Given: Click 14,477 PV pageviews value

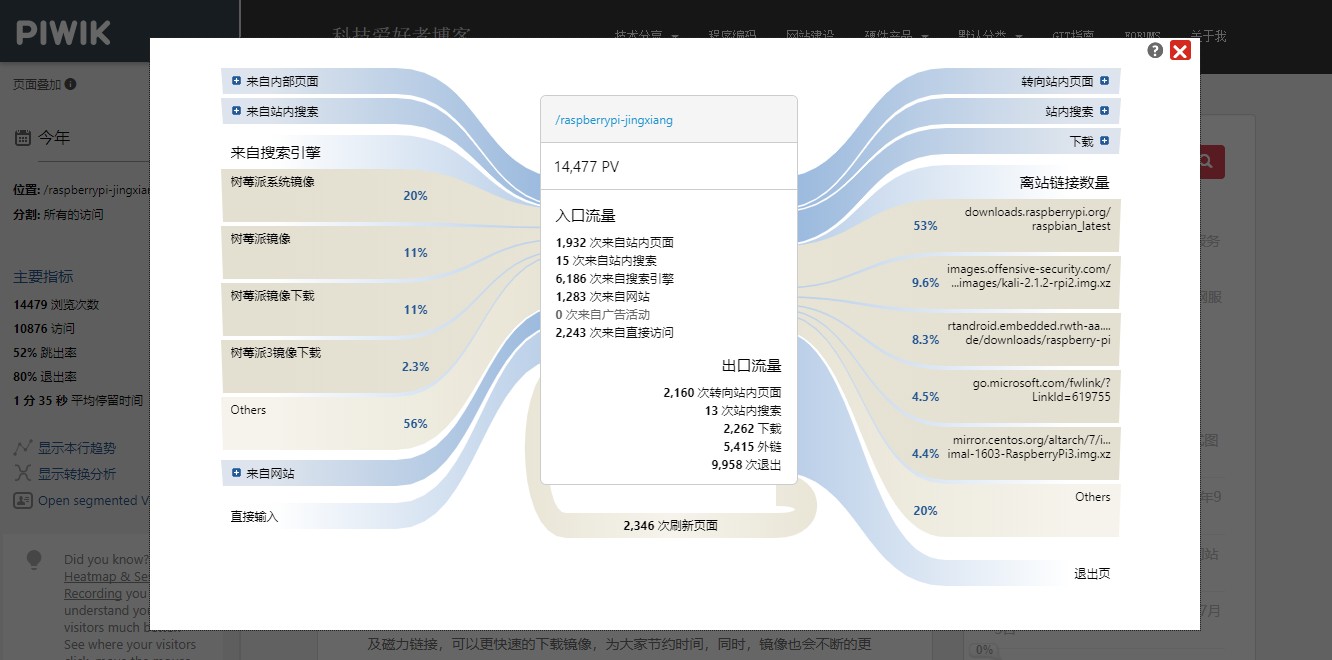Looking at the screenshot, I should tap(586, 167).
